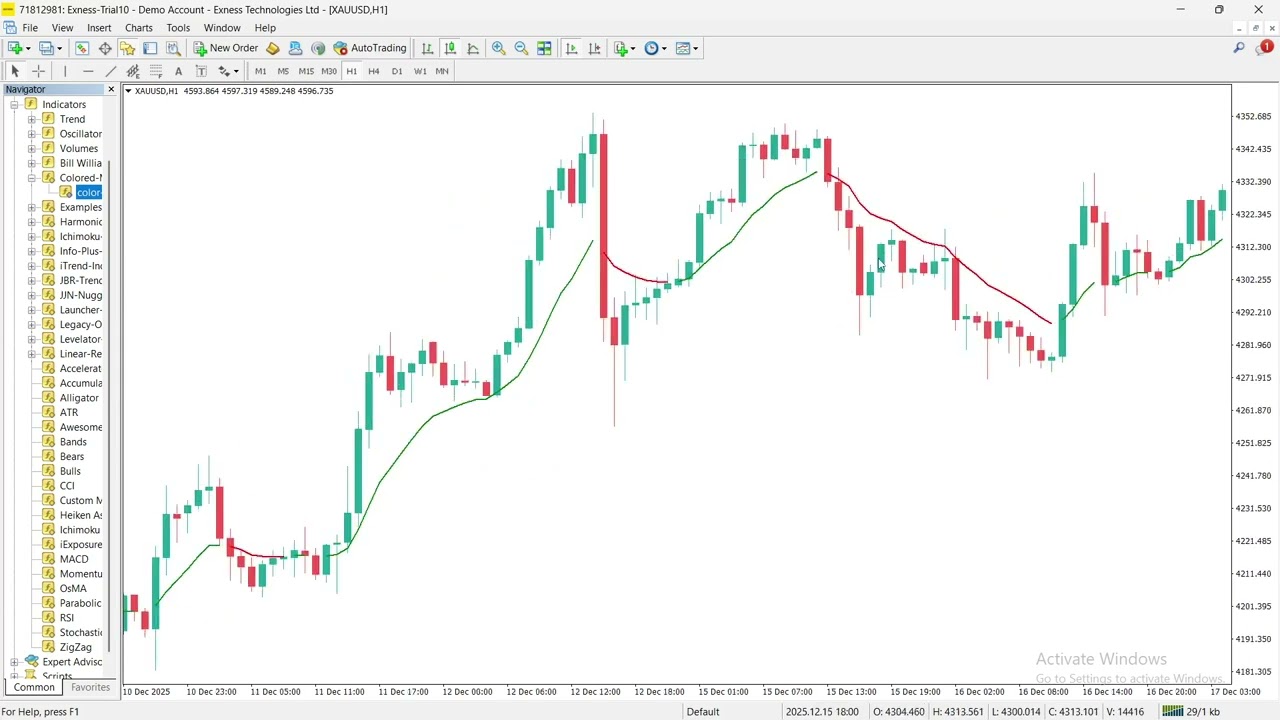This screenshot has width=1280, height=720.
Task: Toggle the AutoTrading button
Action: tap(370, 48)
